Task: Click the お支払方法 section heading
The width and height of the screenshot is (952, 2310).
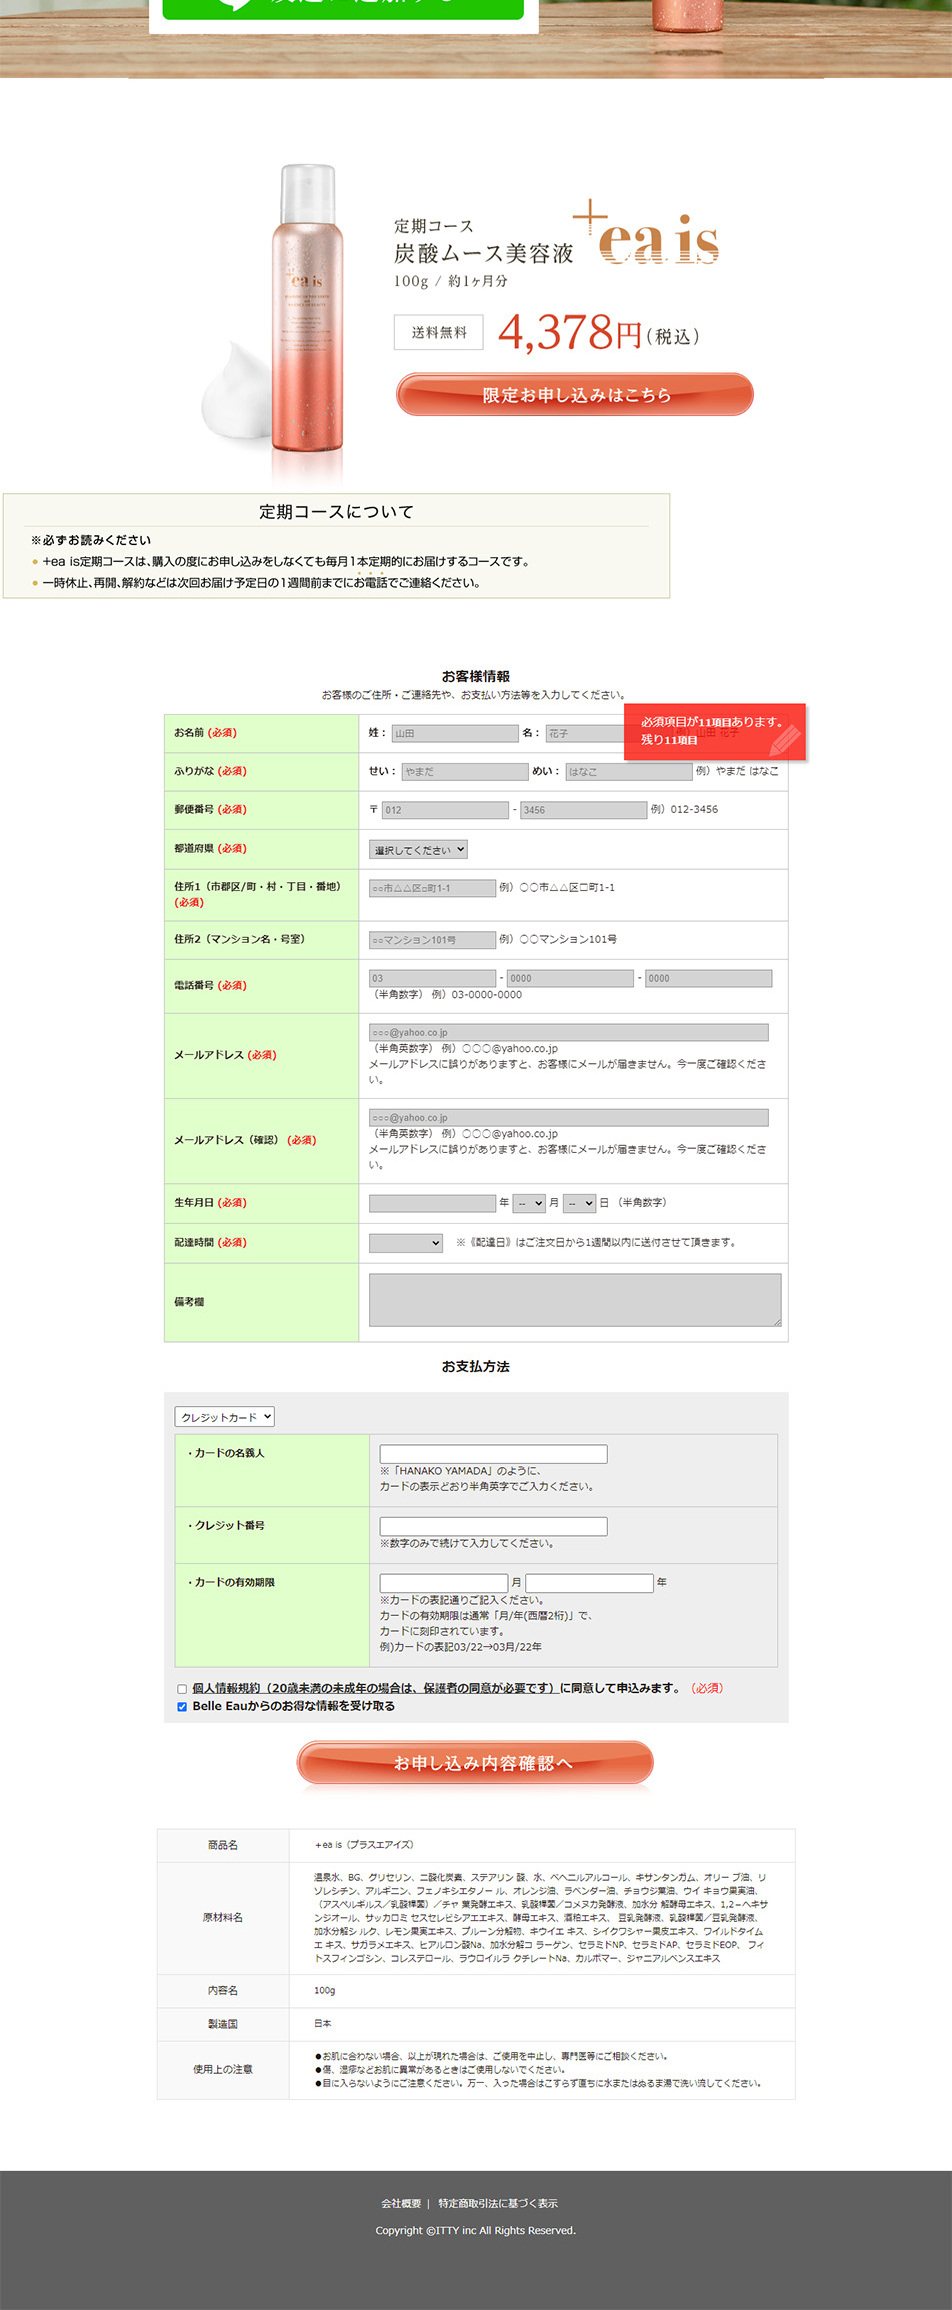Action: tap(476, 1366)
